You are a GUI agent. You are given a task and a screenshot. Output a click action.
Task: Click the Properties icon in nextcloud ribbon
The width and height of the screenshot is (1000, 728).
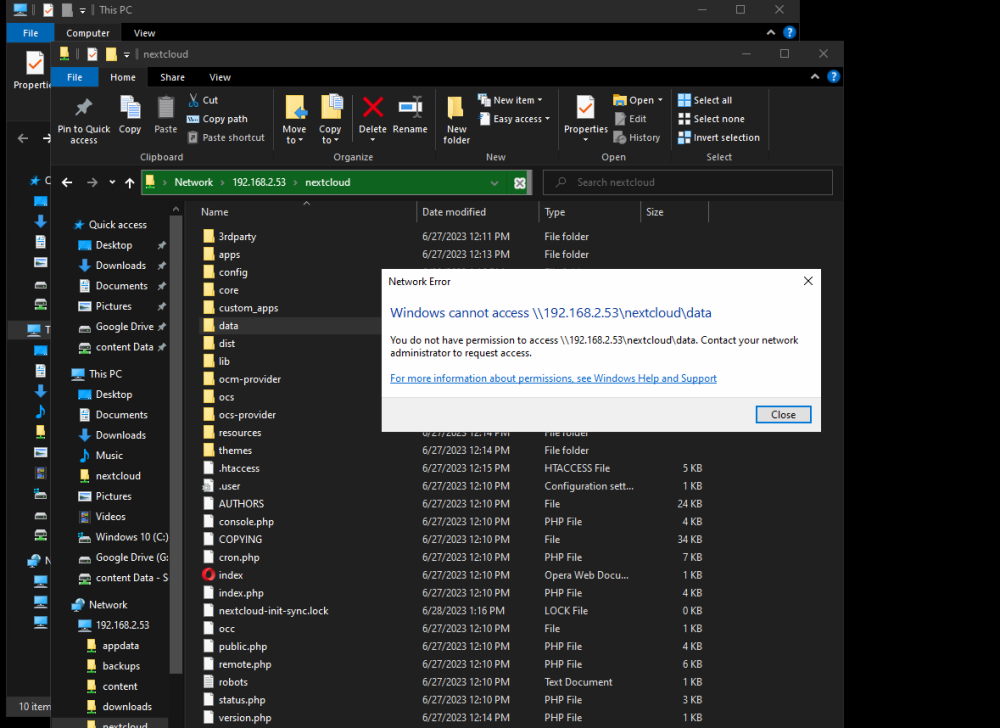(x=585, y=108)
